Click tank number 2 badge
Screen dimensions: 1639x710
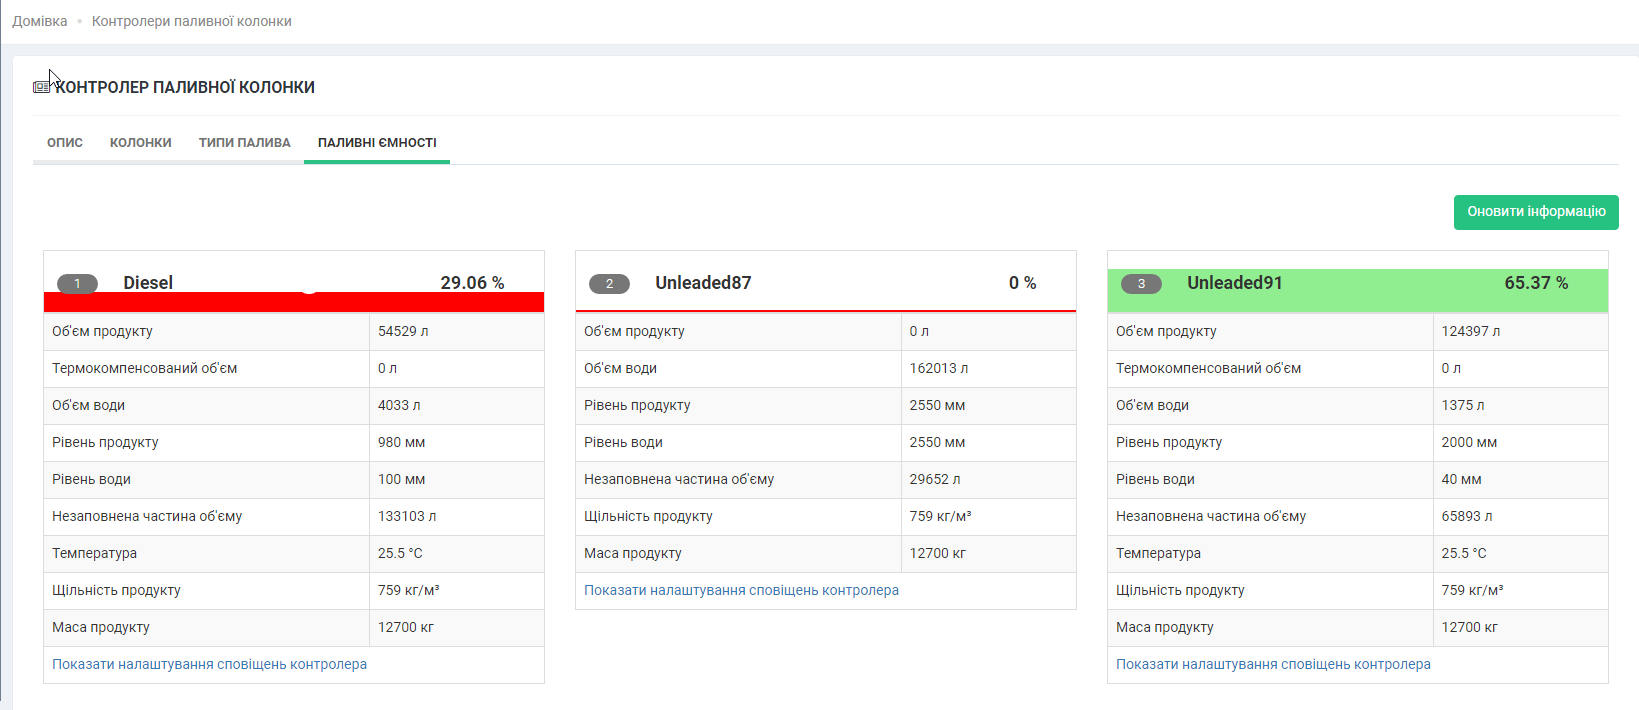click(609, 284)
